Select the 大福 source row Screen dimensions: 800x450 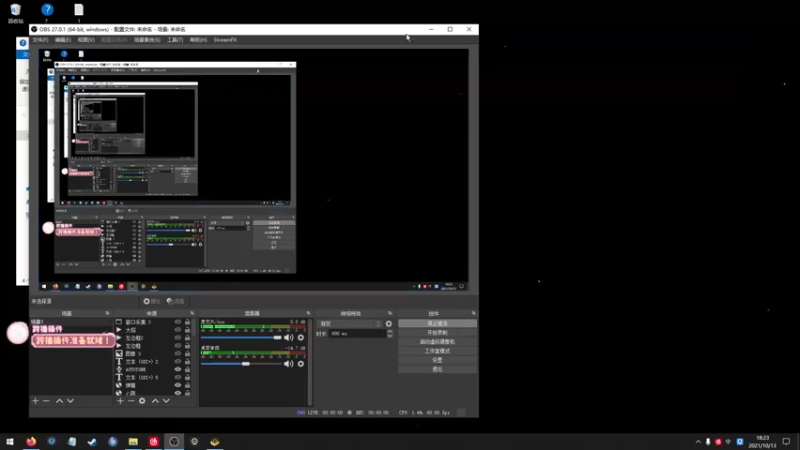click(x=154, y=330)
